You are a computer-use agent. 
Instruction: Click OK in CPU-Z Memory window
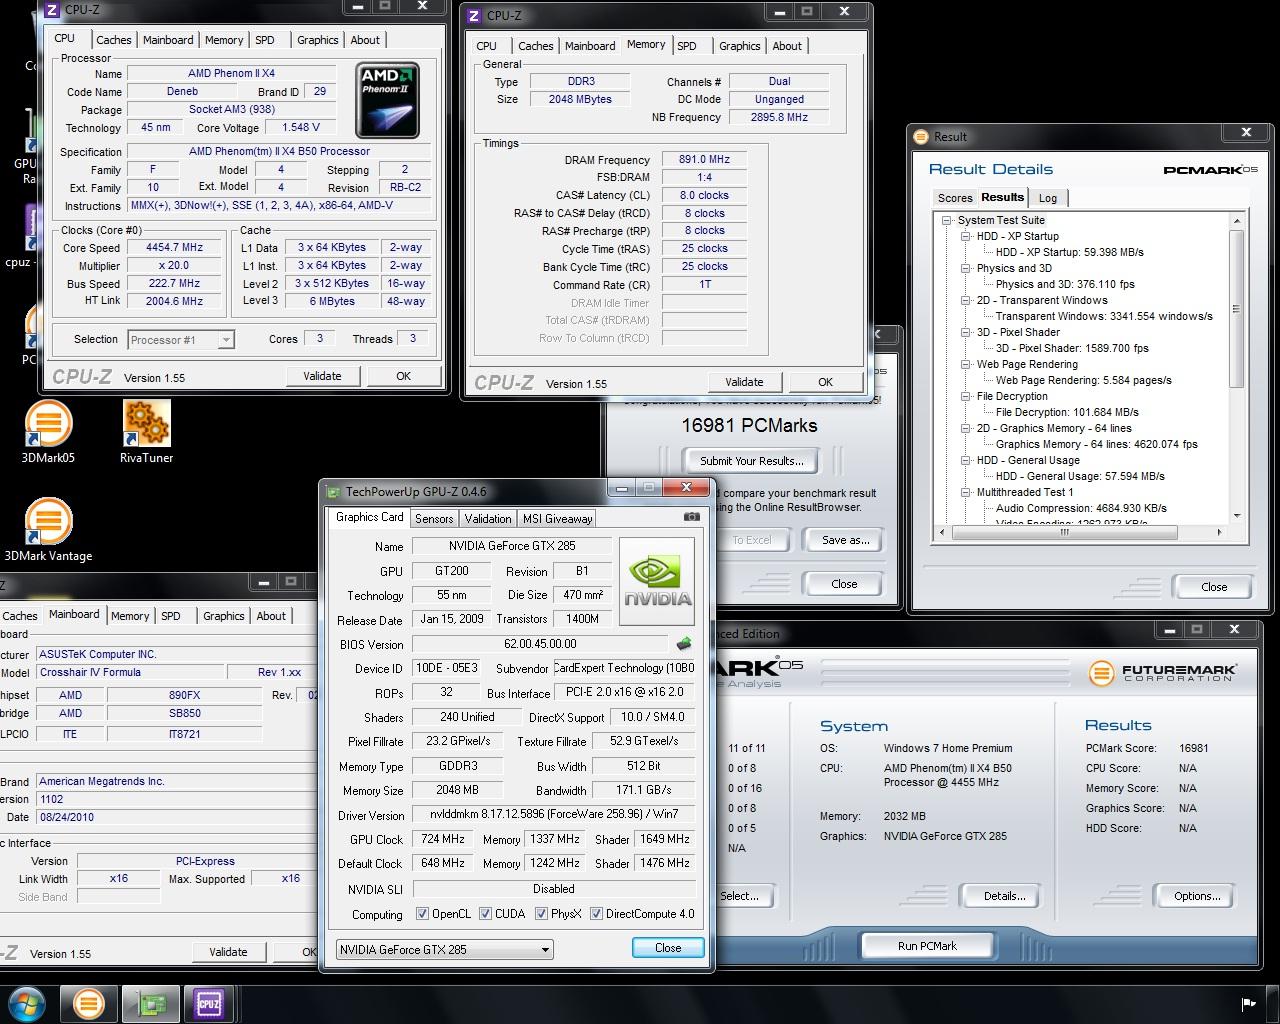coord(825,382)
